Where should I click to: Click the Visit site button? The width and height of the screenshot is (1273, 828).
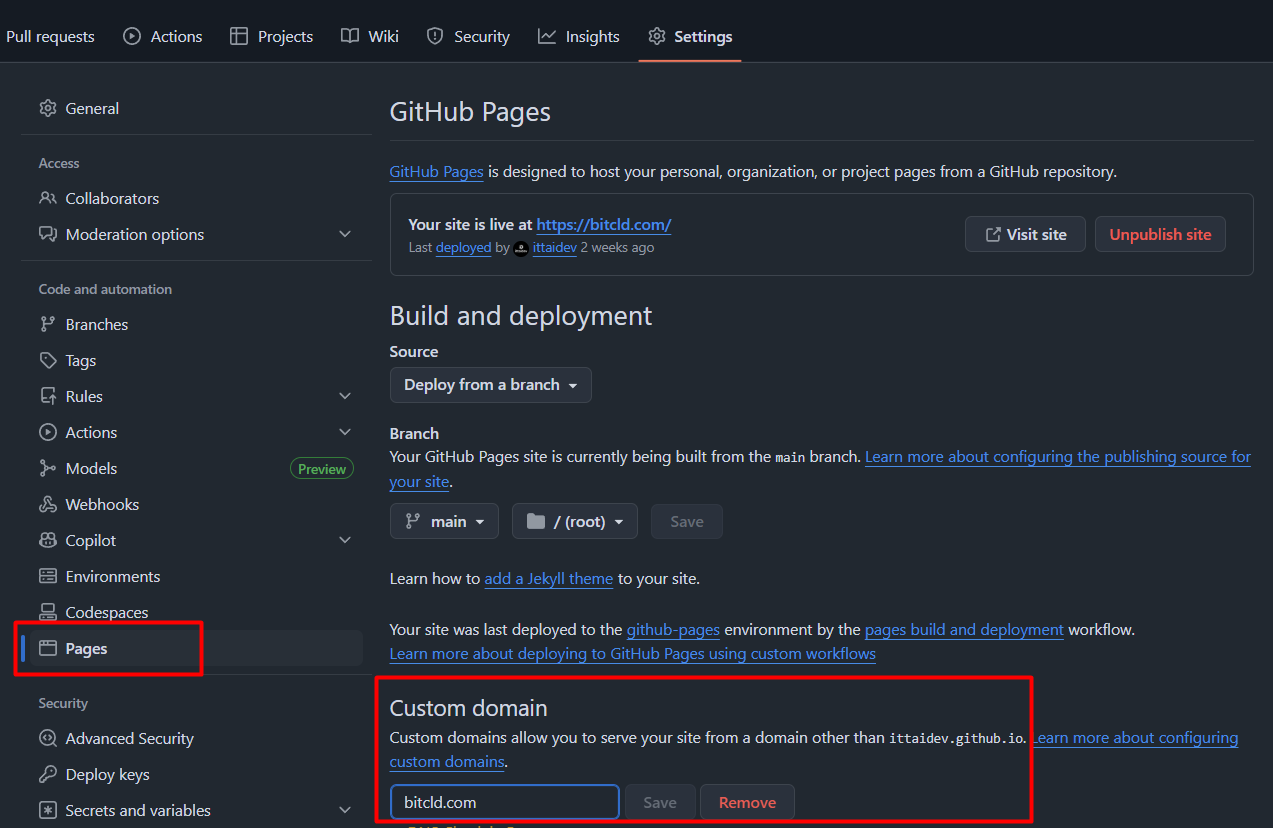coord(1025,233)
